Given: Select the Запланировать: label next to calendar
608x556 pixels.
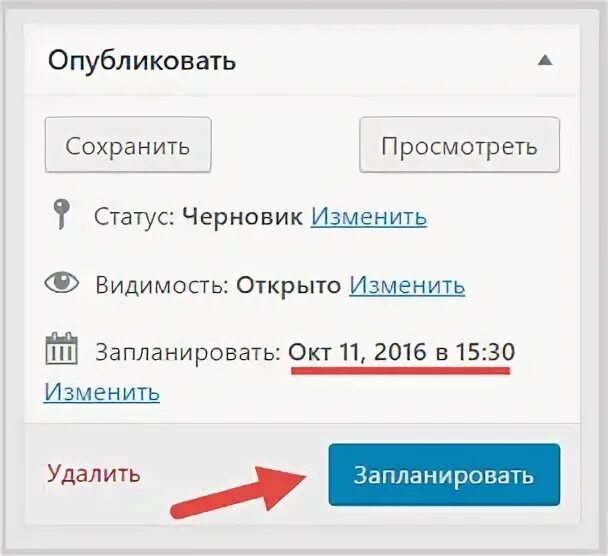Looking at the screenshot, I should tap(188, 354).
